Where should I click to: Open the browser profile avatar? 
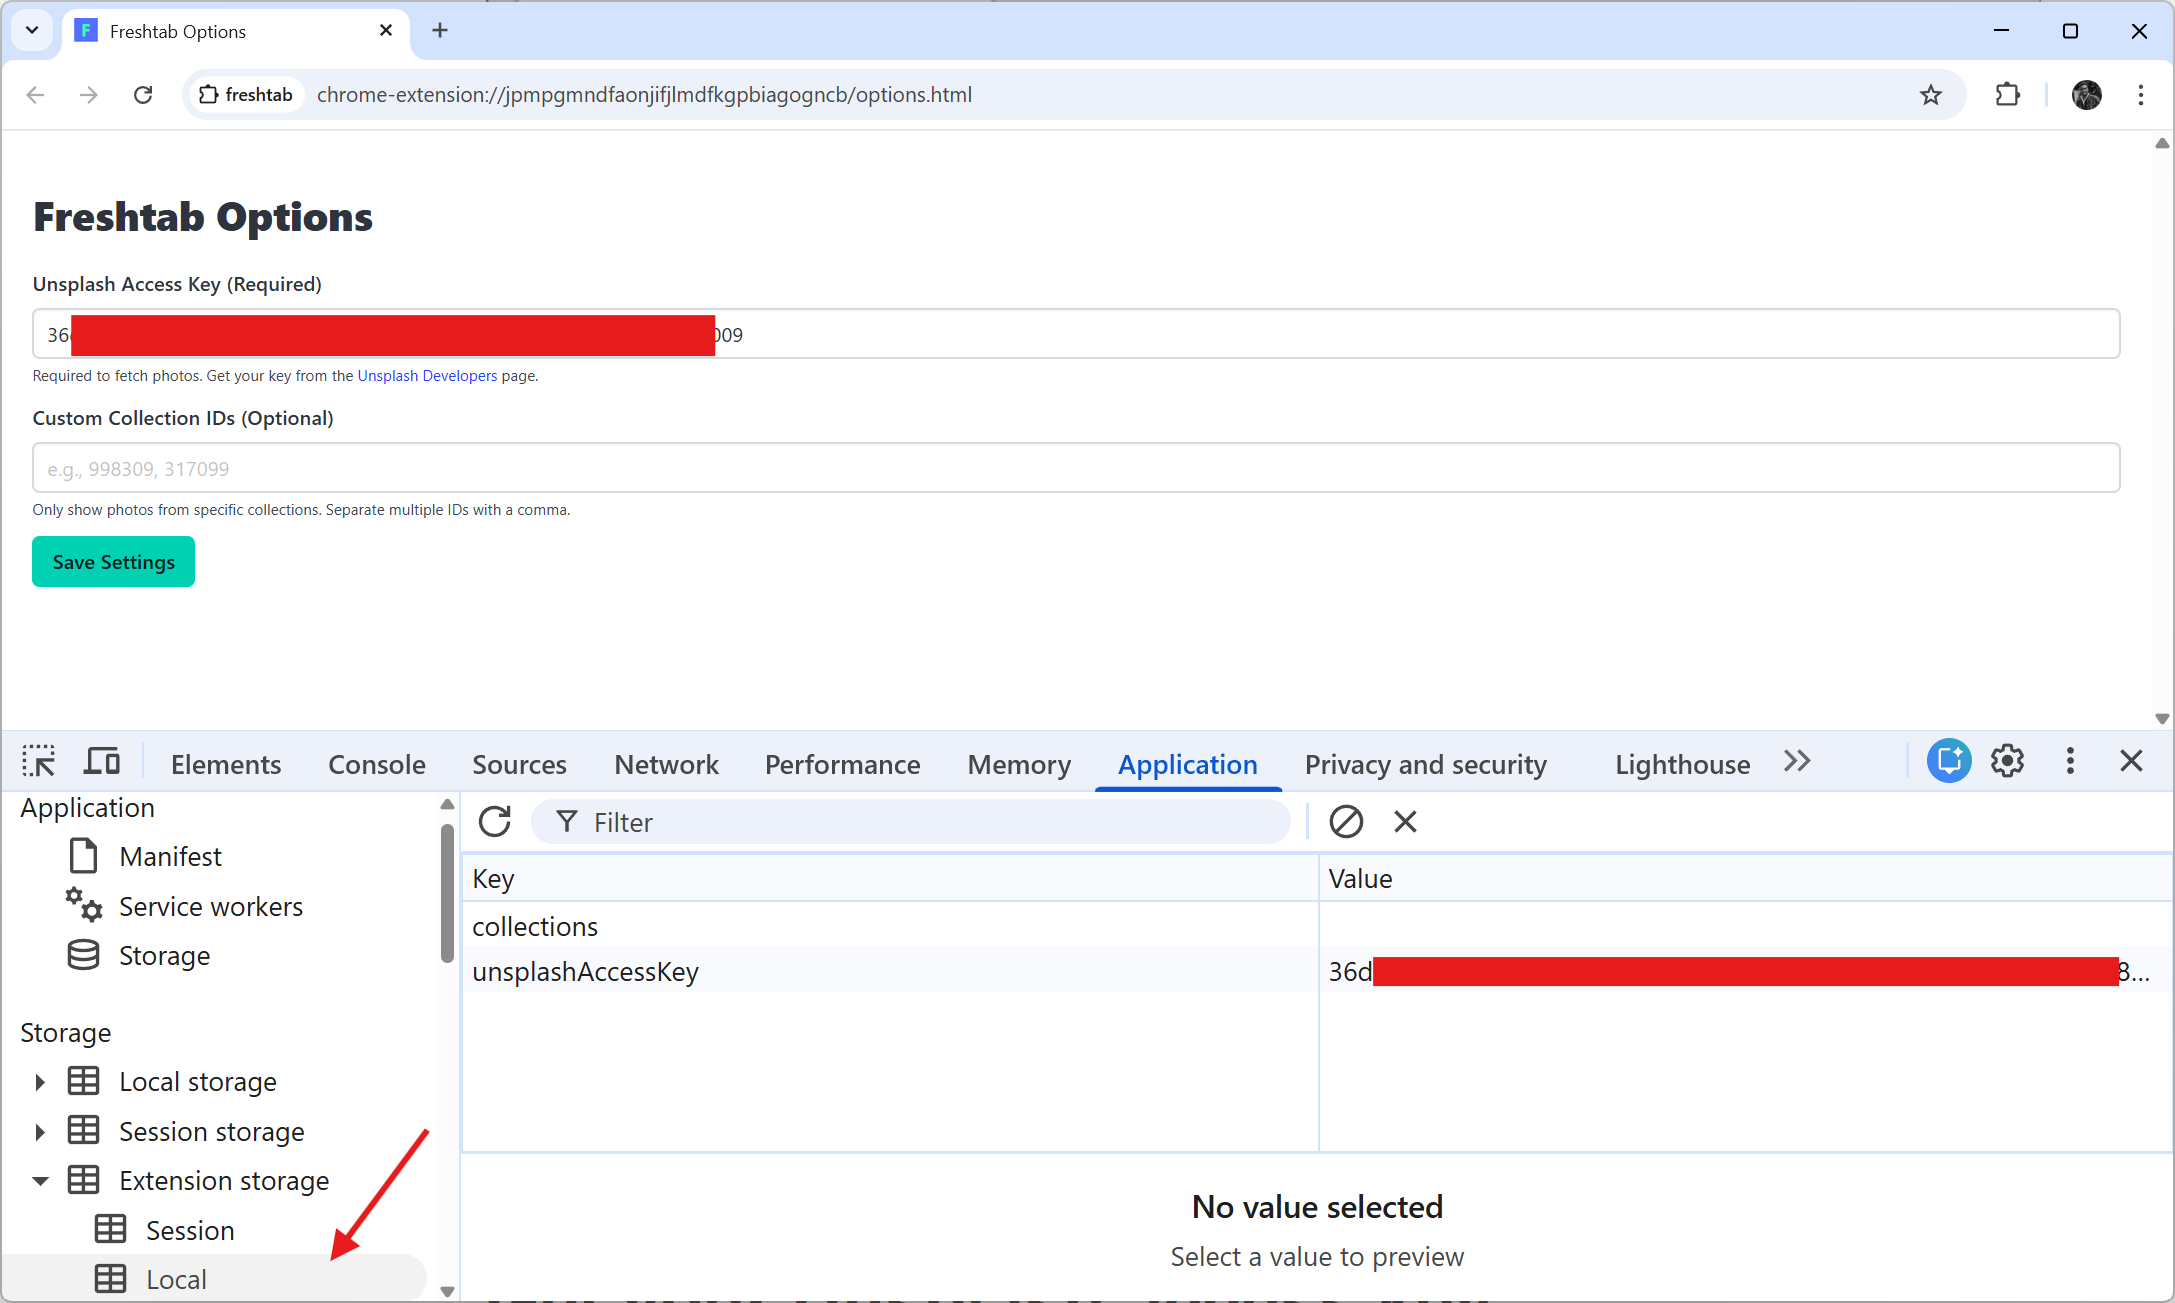pyautogui.click(x=2086, y=94)
